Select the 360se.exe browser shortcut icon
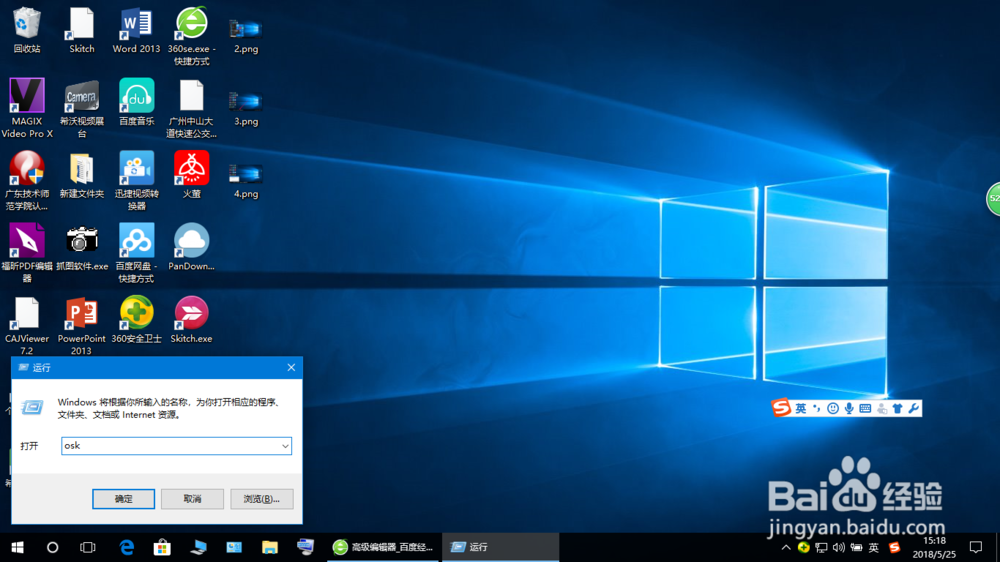Screen dimensions: 1000x562 coord(191,24)
